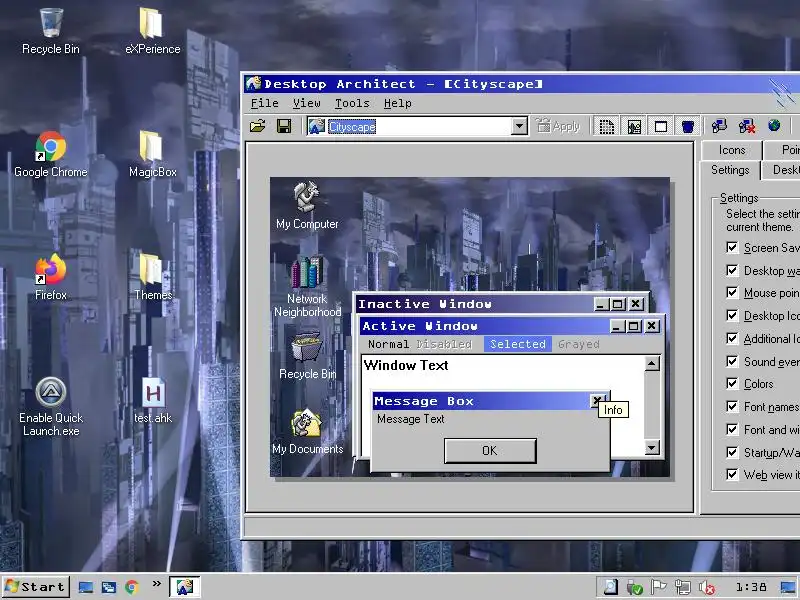Click the Selected menu item in preview
Viewport: 800px width, 600px height.
pyautogui.click(x=518, y=344)
